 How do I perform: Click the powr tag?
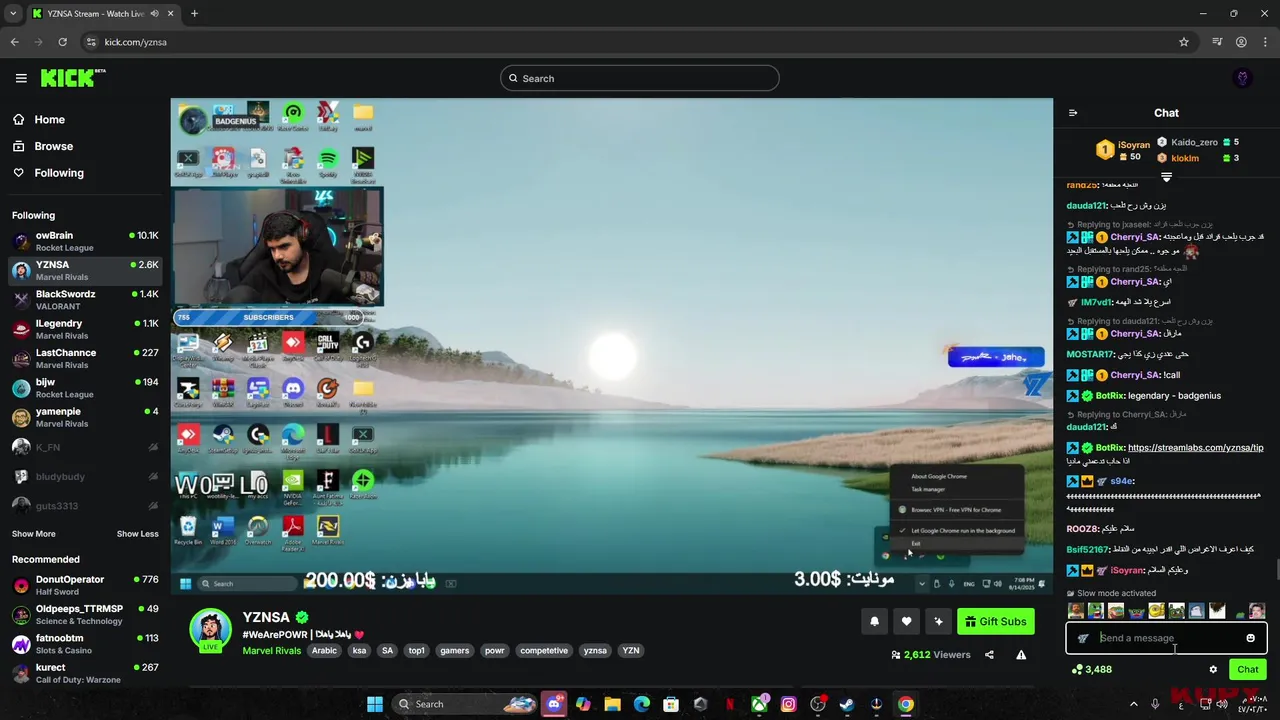pos(494,650)
